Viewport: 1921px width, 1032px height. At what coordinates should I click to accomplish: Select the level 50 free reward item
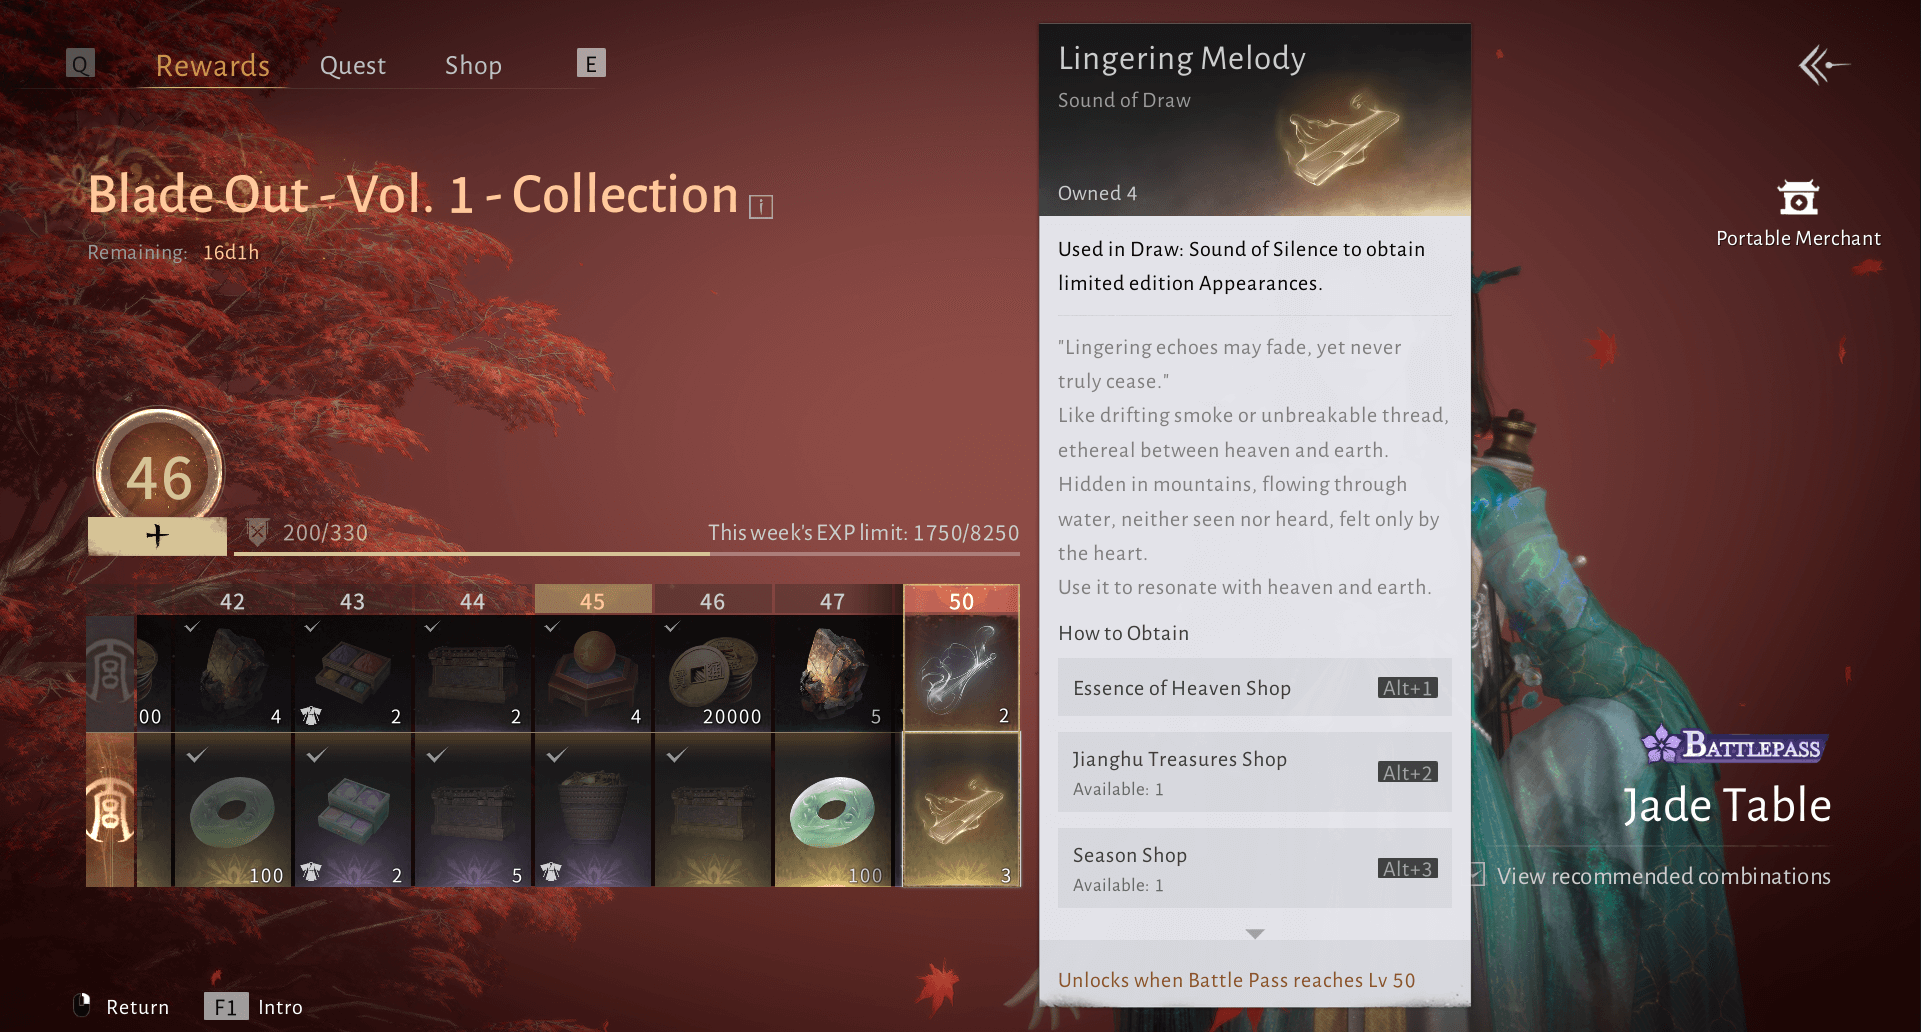tap(961, 673)
